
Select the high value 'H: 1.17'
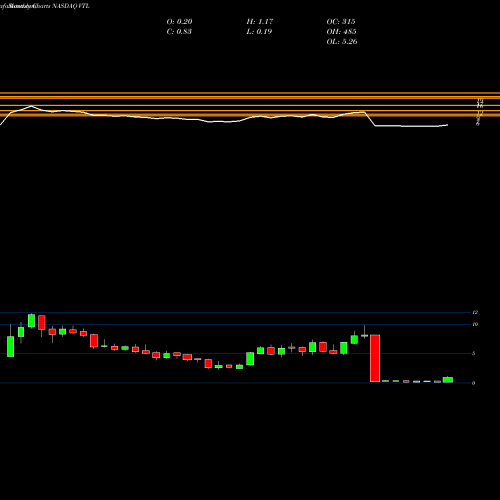(260, 21)
